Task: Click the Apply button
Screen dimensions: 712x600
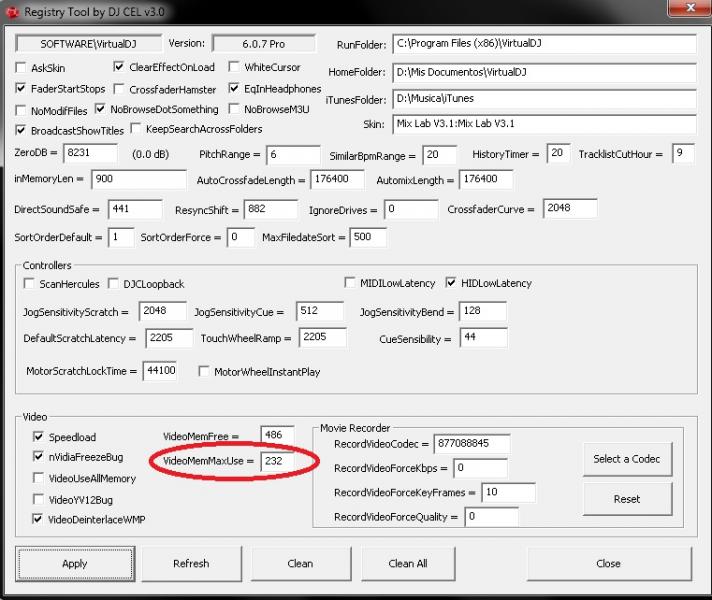Action: (x=75, y=564)
